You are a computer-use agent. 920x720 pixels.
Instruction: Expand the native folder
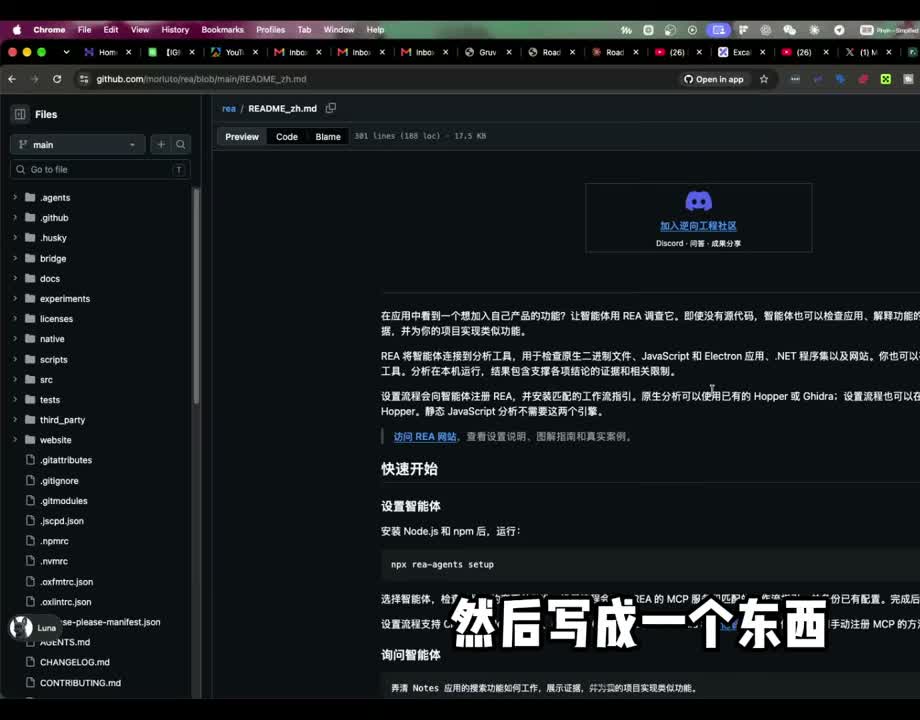click(x=15, y=339)
